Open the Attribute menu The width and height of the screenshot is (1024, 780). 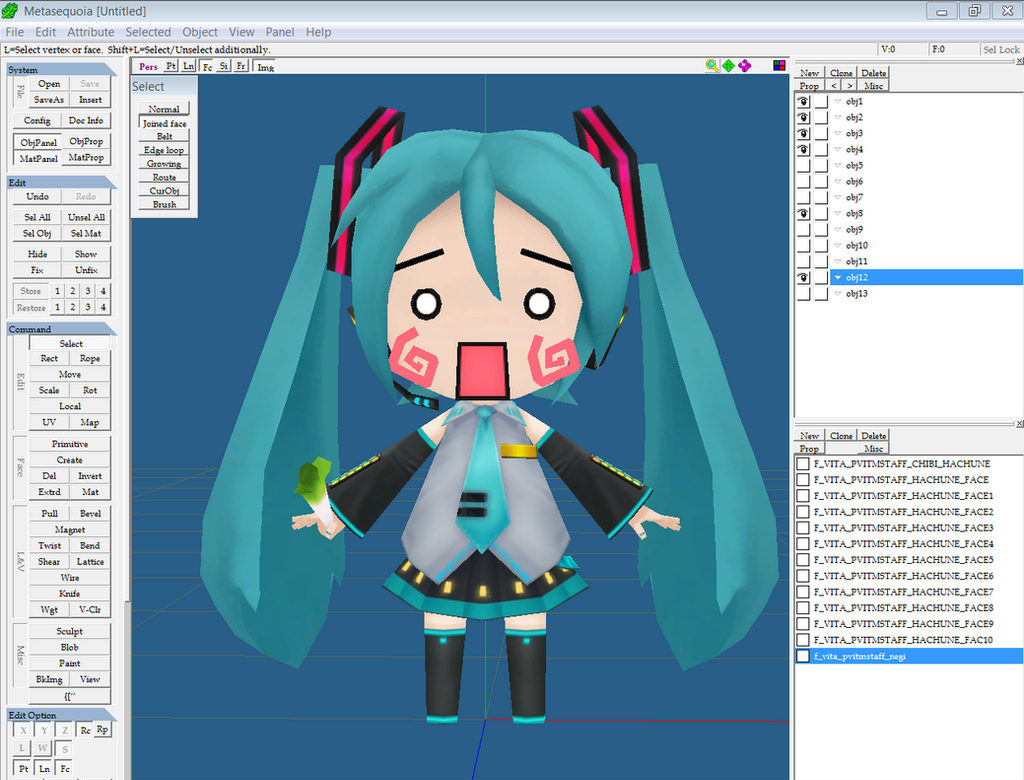click(x=90, y=32)
